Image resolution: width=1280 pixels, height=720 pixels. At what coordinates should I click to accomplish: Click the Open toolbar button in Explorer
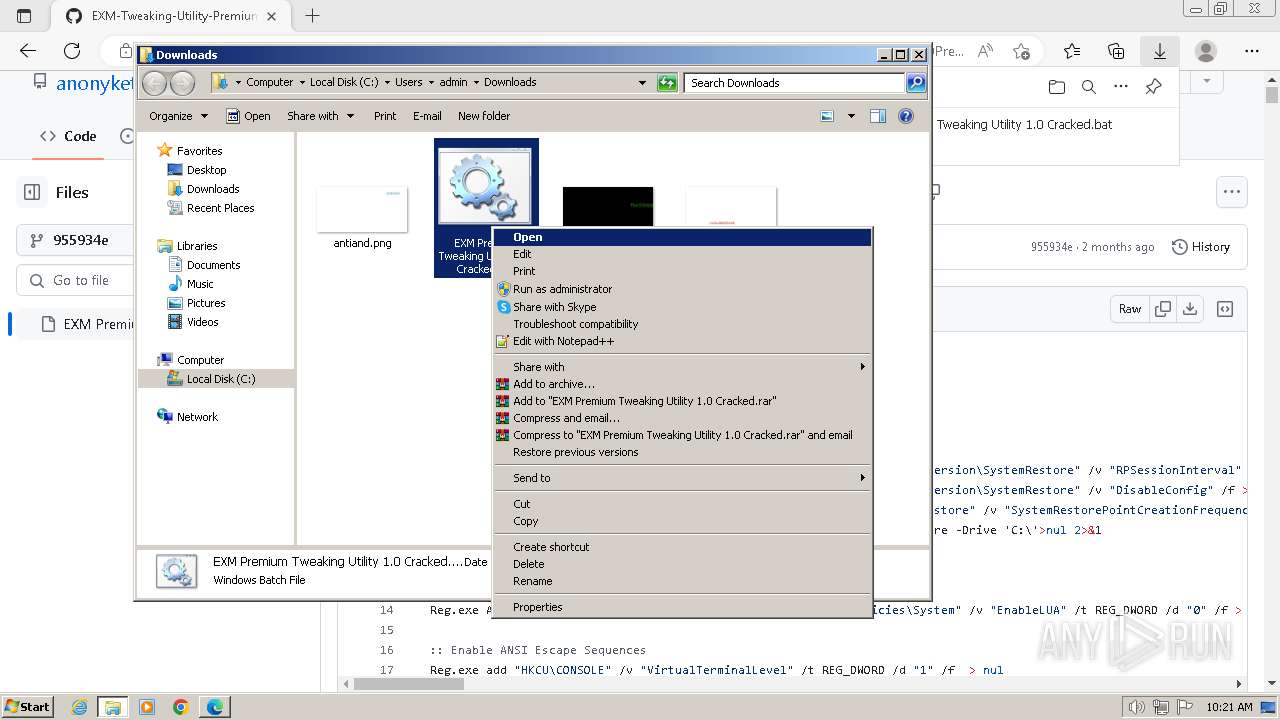pos(248,116)
